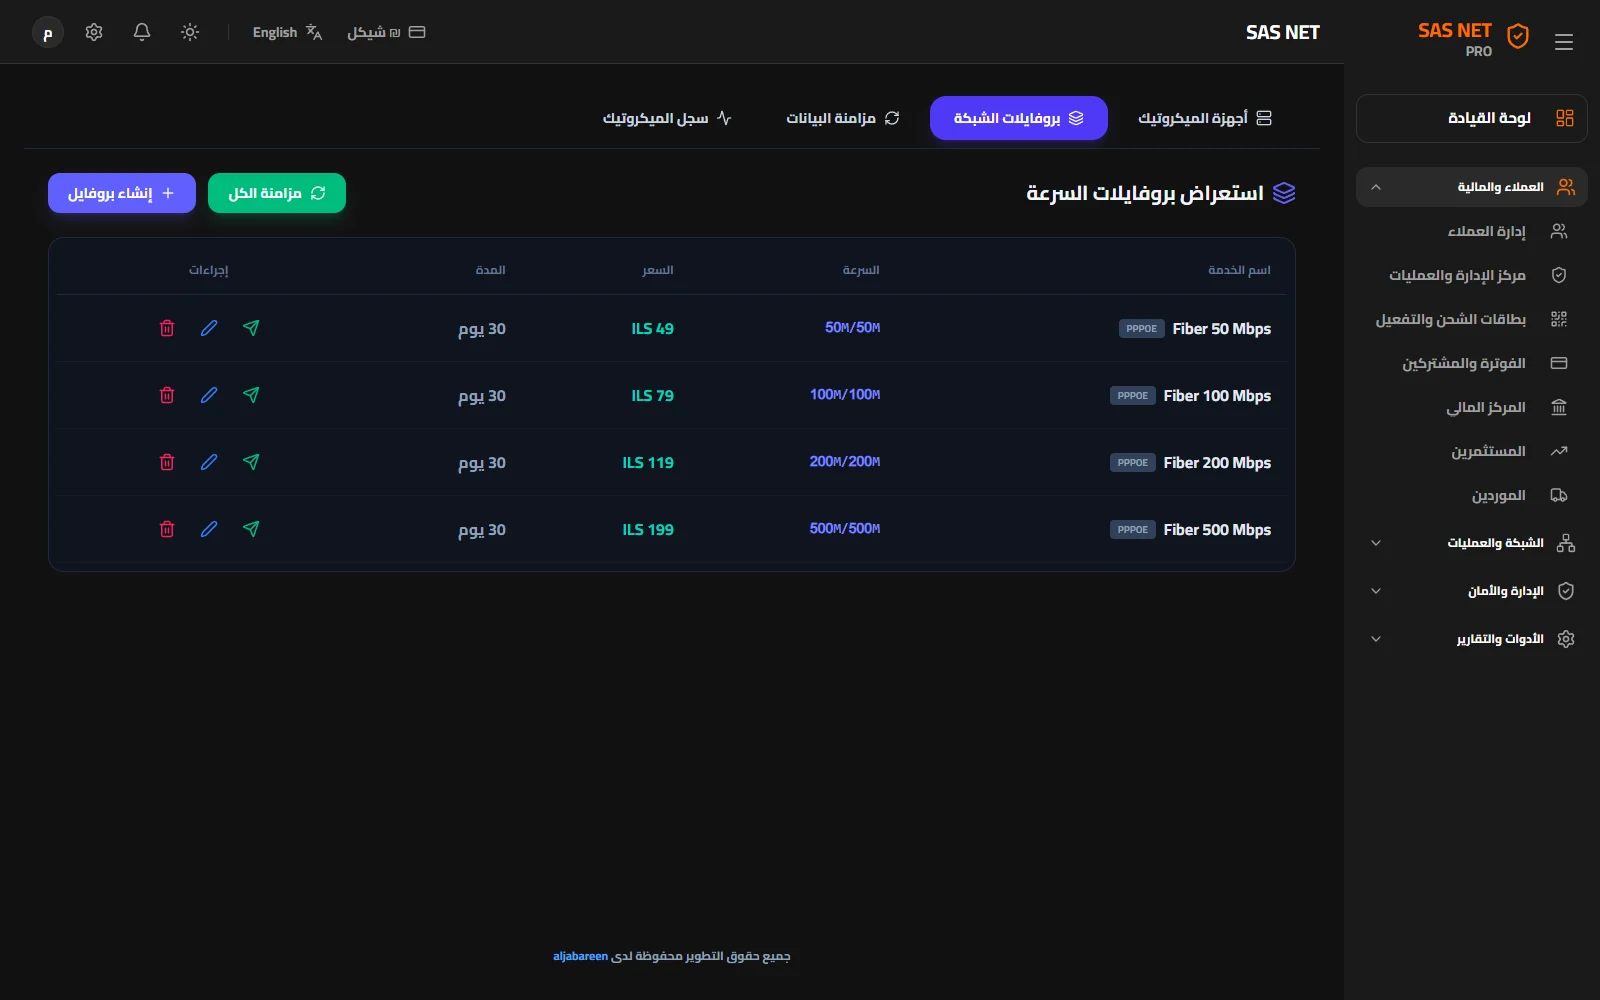Screen dimensions: 1600x1000
Task: Switch language to English
Action: 287,32
